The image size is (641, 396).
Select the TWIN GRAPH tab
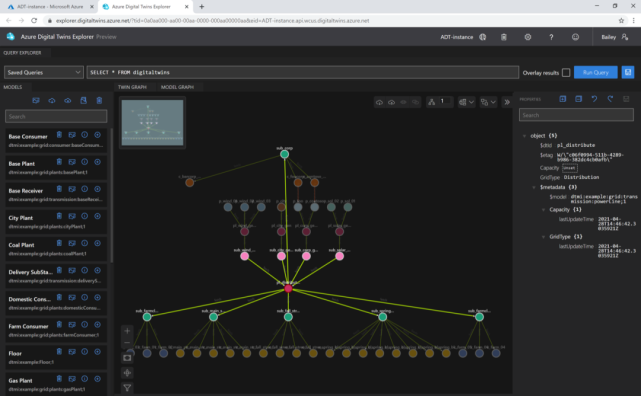tap(132, 87)
